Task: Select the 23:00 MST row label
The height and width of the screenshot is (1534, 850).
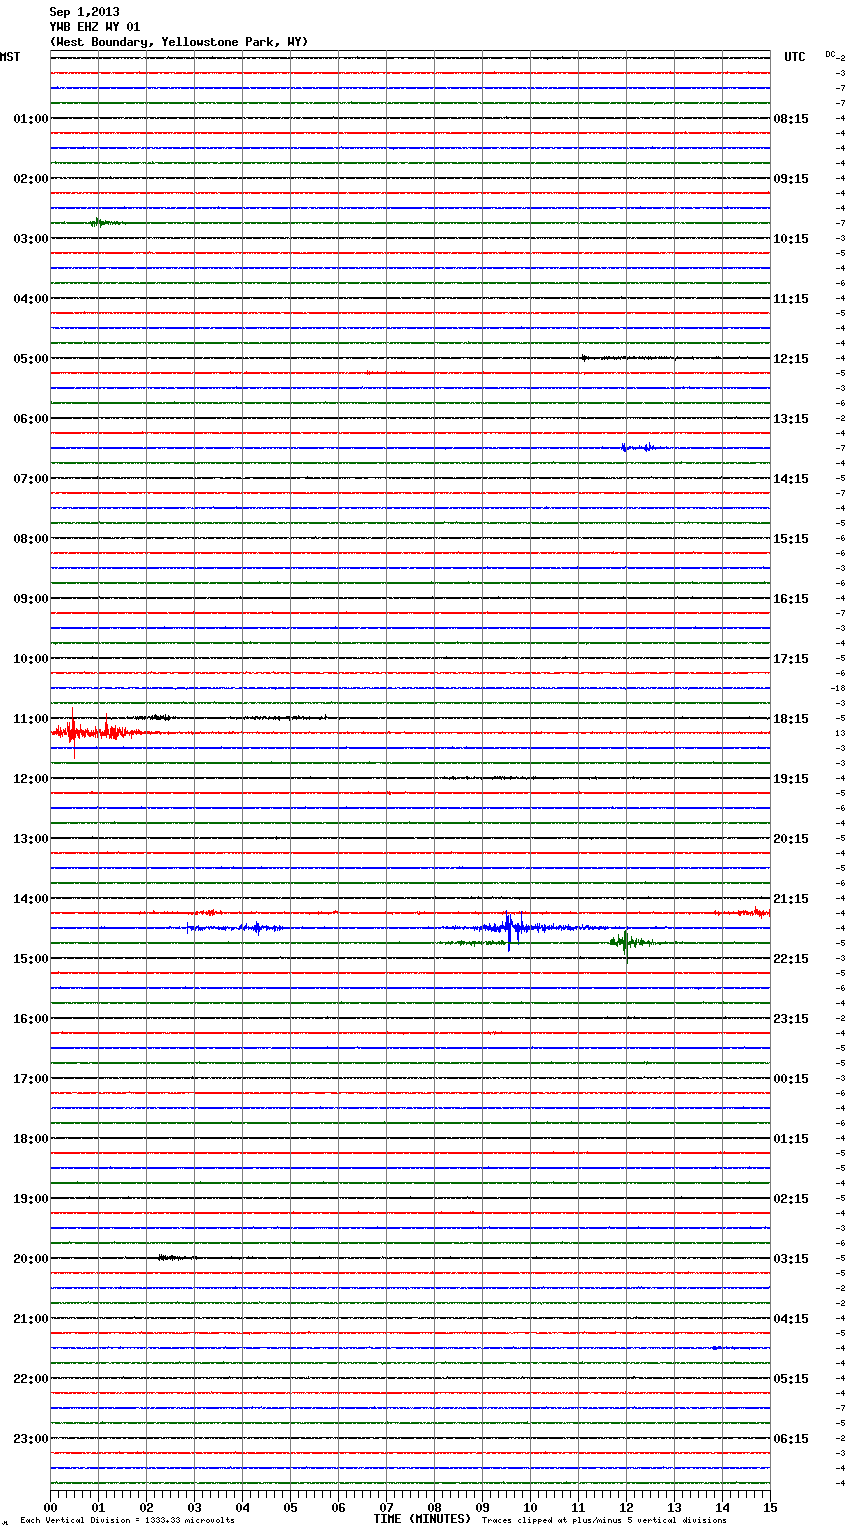Action: [x=30, y=1439]
